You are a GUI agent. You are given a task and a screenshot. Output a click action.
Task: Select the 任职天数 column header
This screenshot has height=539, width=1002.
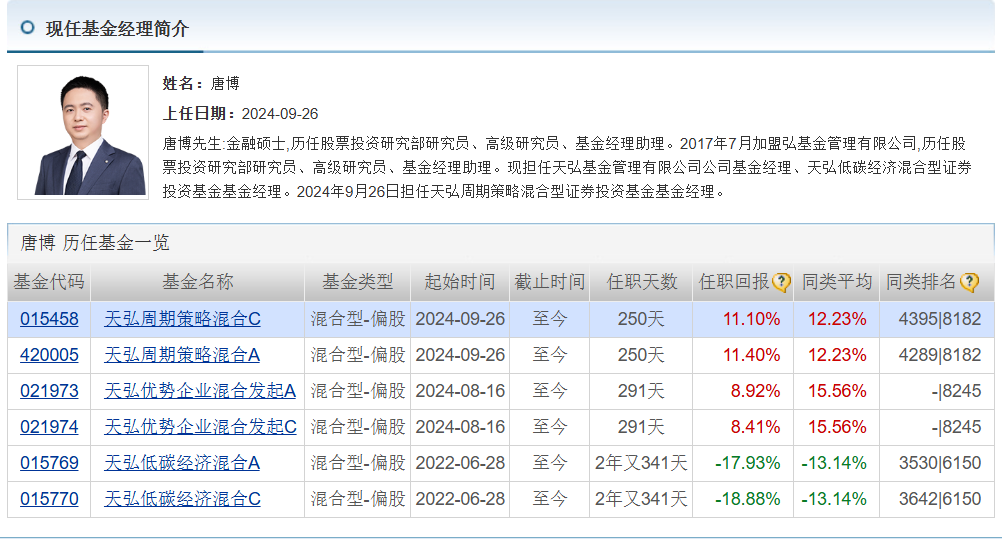pyautogui.click(x=642, y=282)
